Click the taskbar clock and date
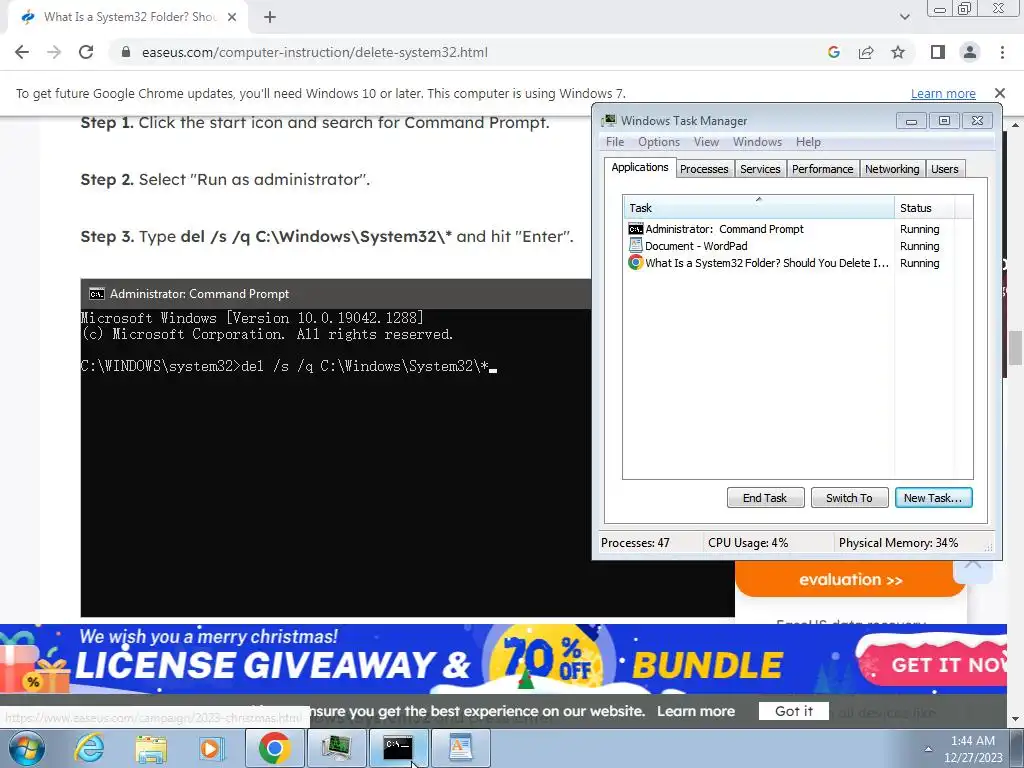 973,749
